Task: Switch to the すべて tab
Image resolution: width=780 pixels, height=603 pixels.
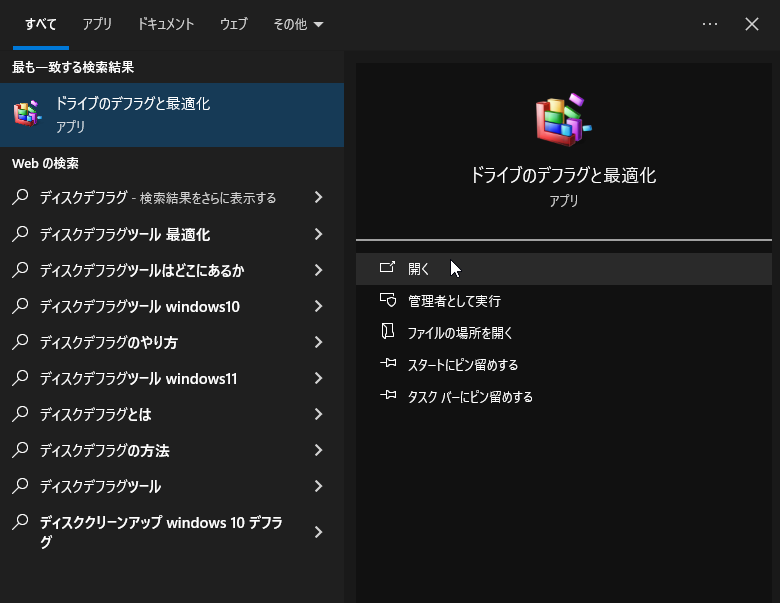Action: coord(41,24)
